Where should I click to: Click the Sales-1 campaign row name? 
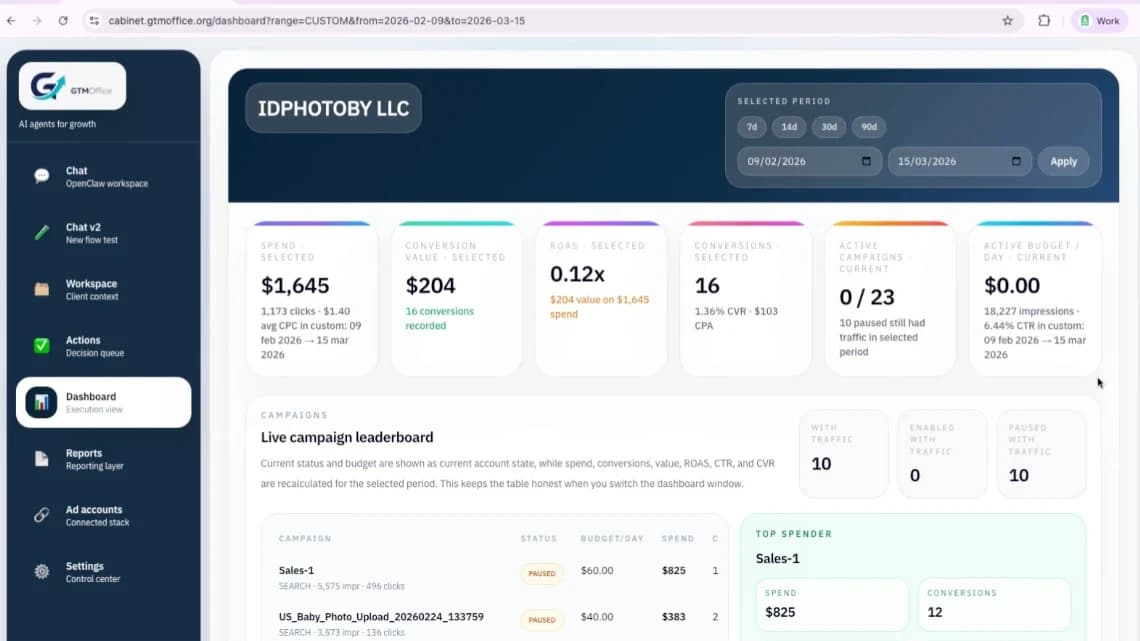(x=297, y=571)
